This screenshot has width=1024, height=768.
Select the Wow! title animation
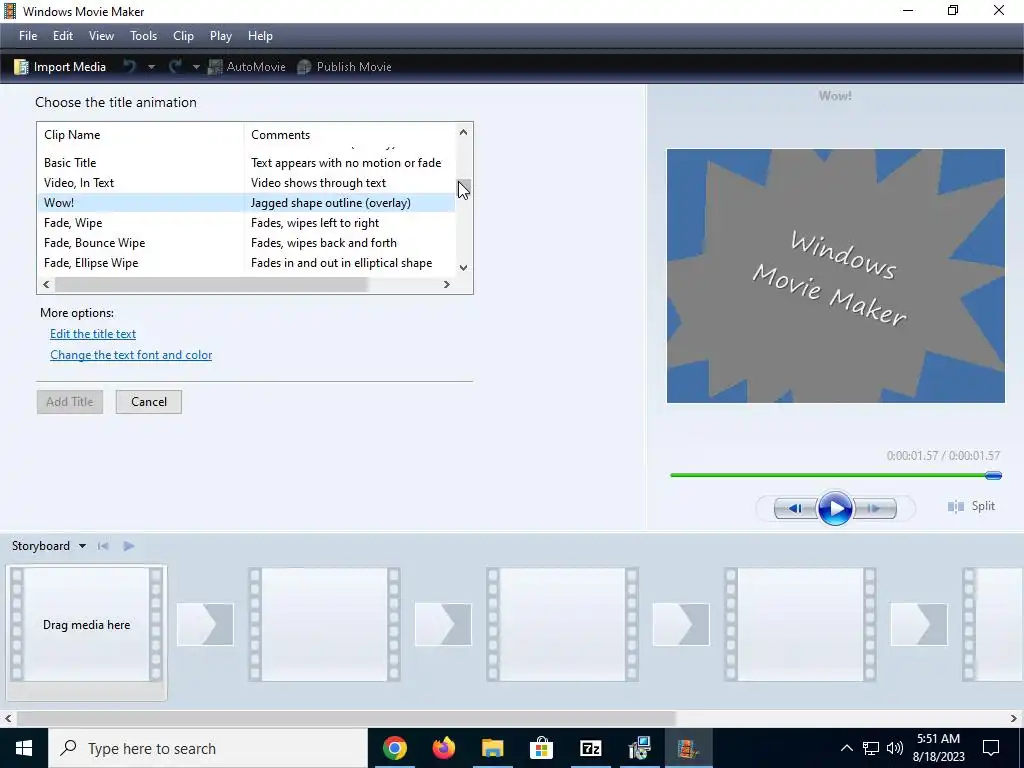(x=246, y=202)
